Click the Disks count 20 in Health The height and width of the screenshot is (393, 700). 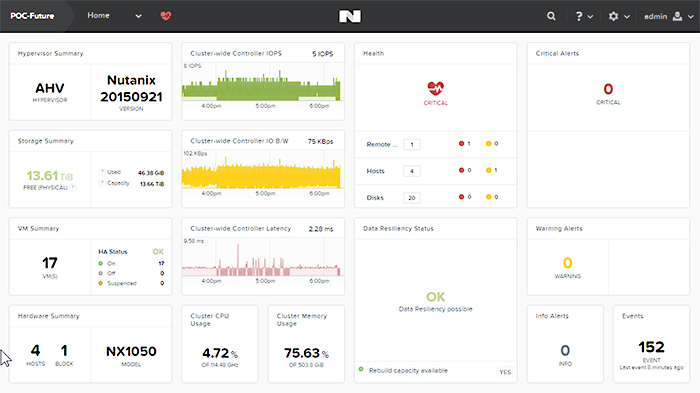412,198
